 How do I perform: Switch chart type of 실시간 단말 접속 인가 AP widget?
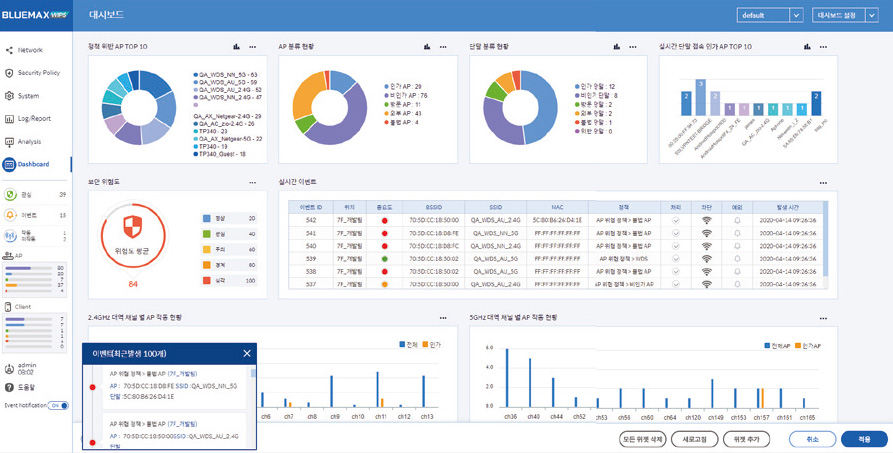pyautogui.click(x=806, y=47)
